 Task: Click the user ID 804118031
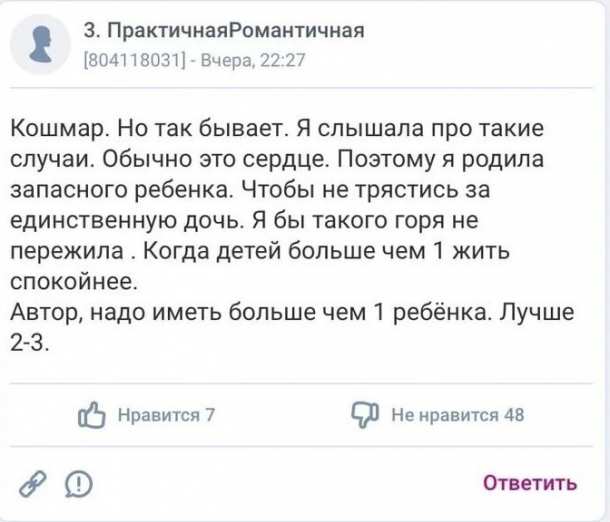133,60
